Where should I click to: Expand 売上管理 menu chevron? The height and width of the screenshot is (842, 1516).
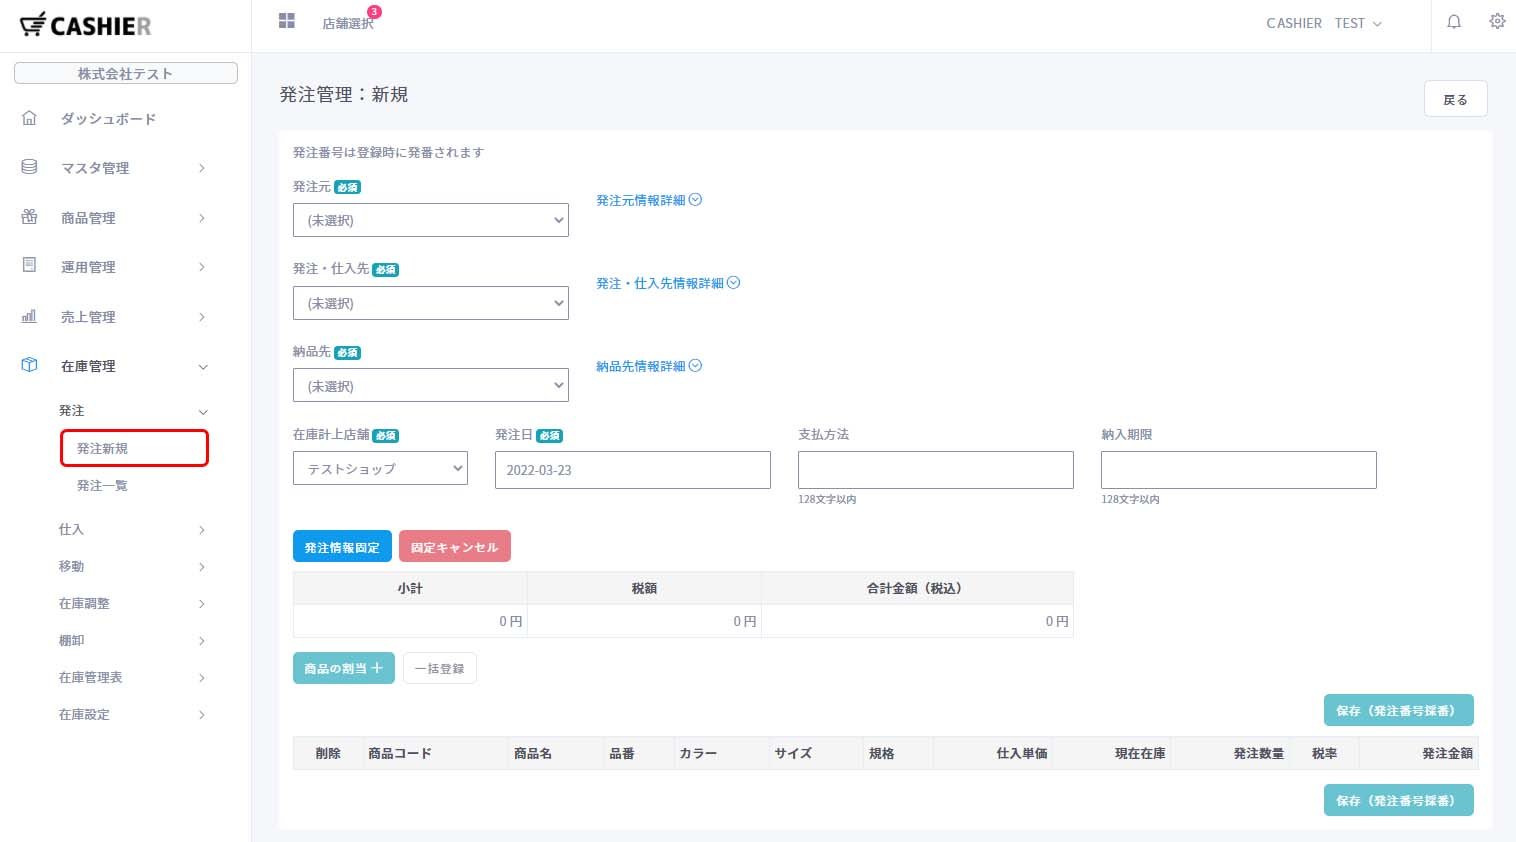click(x=202, y=317)
